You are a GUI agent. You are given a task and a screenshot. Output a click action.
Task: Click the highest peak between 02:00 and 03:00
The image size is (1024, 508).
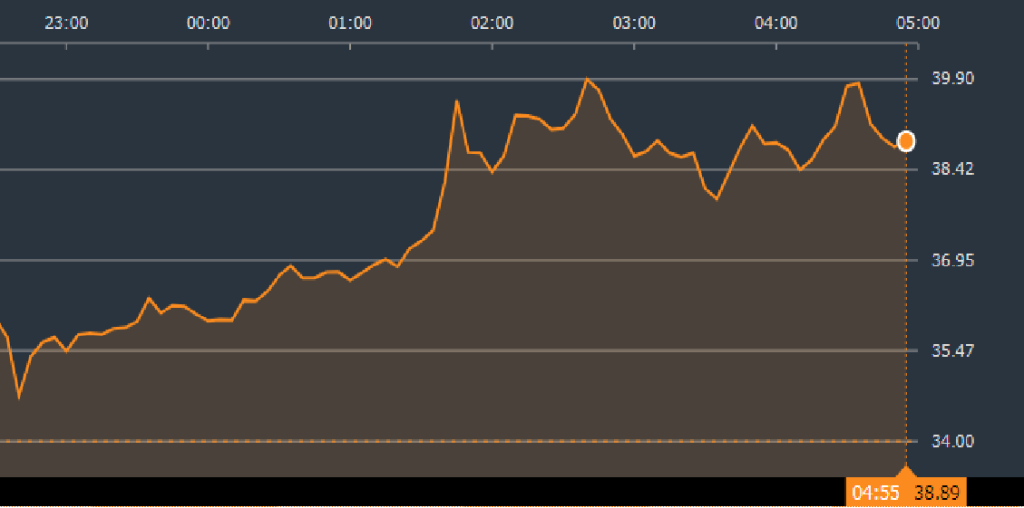(587, 79)
